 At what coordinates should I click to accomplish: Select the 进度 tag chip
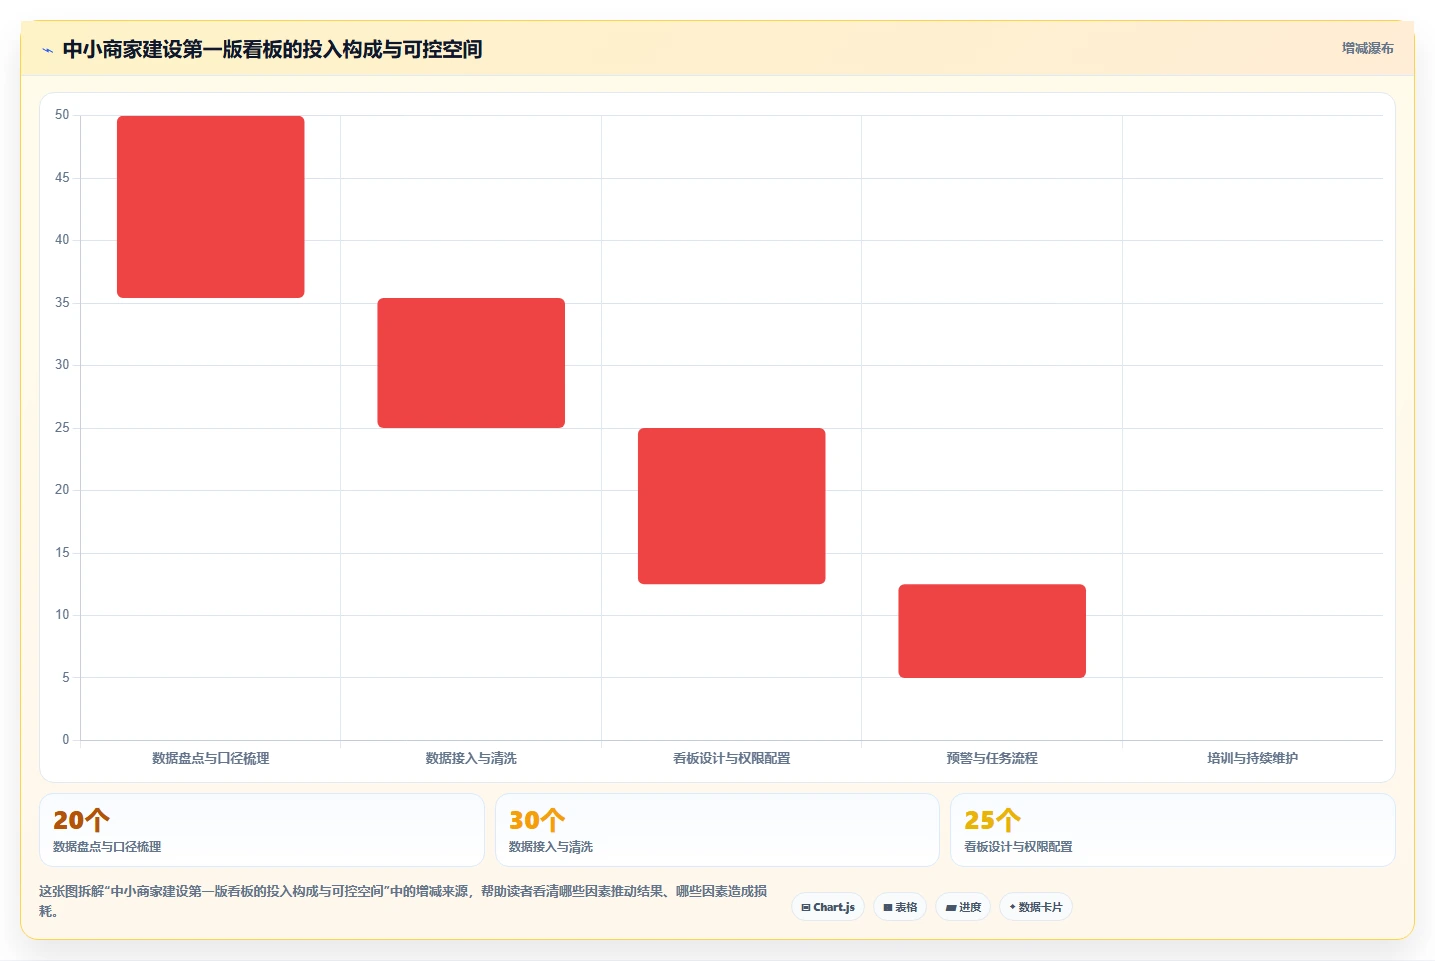(x=963, y=907)
